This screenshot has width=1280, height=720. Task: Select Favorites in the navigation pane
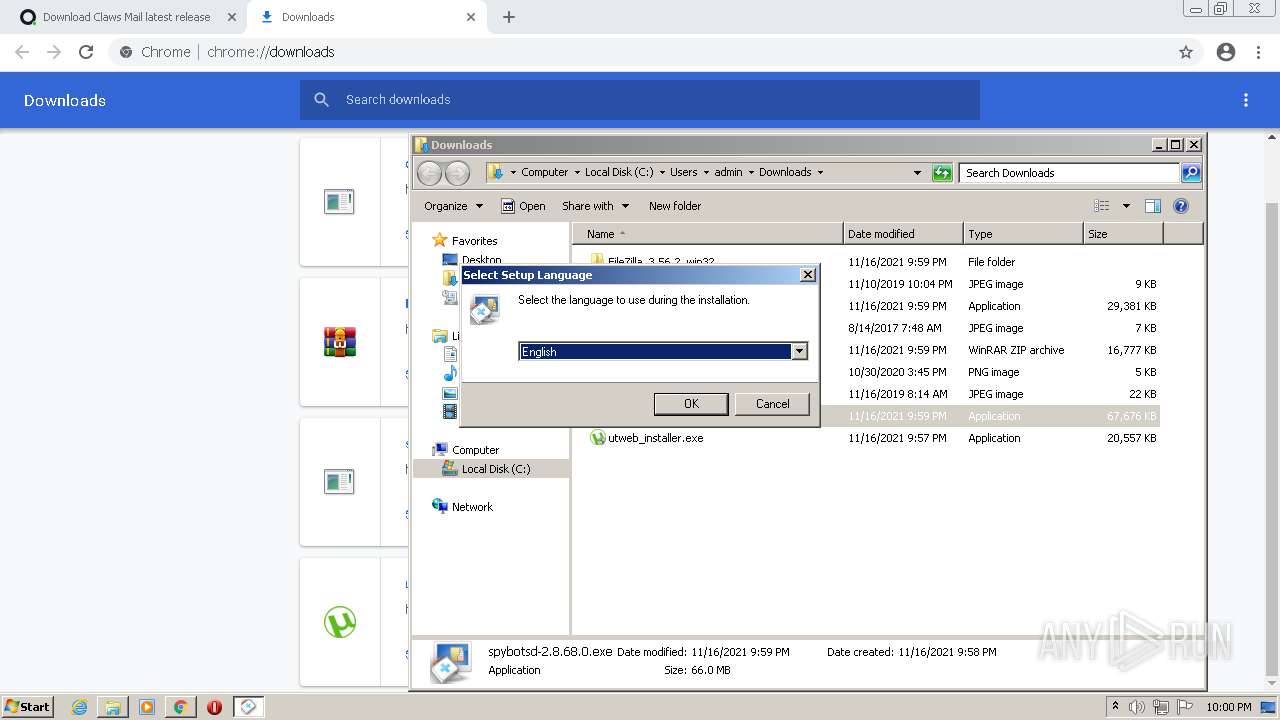coord(474,241)
